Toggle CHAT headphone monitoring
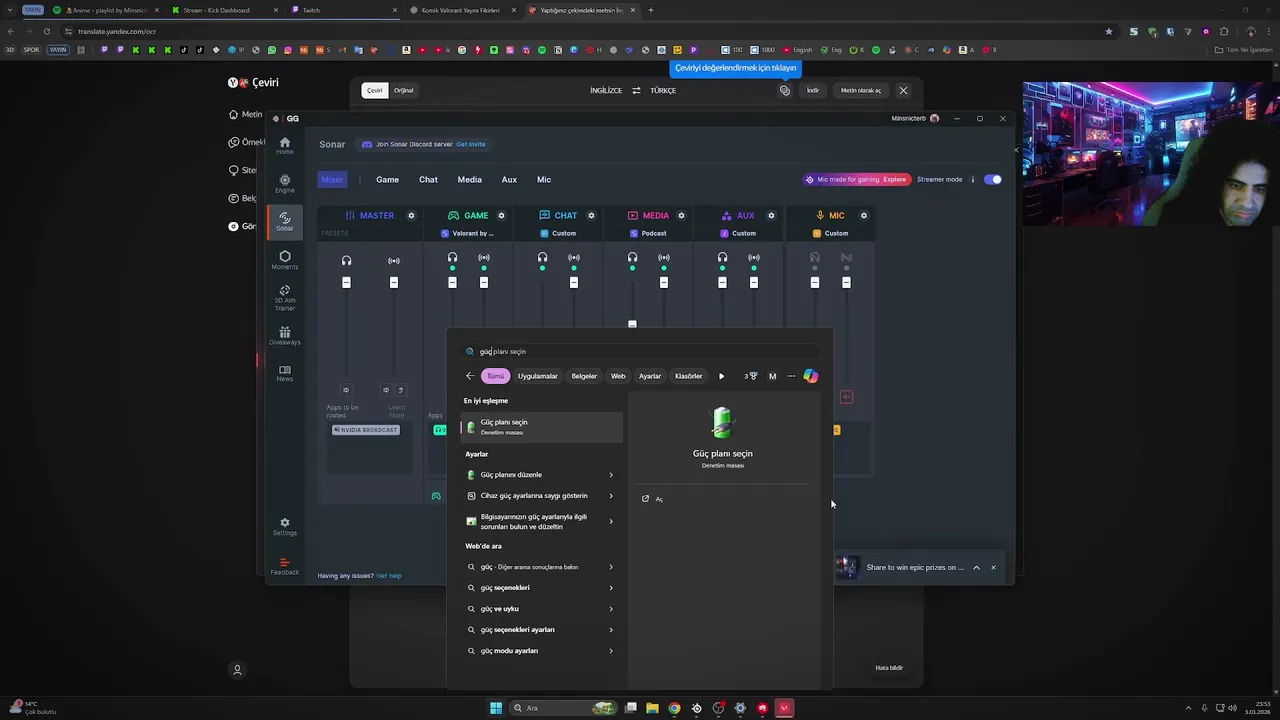 pyautogui.click(x=542, y=257)
